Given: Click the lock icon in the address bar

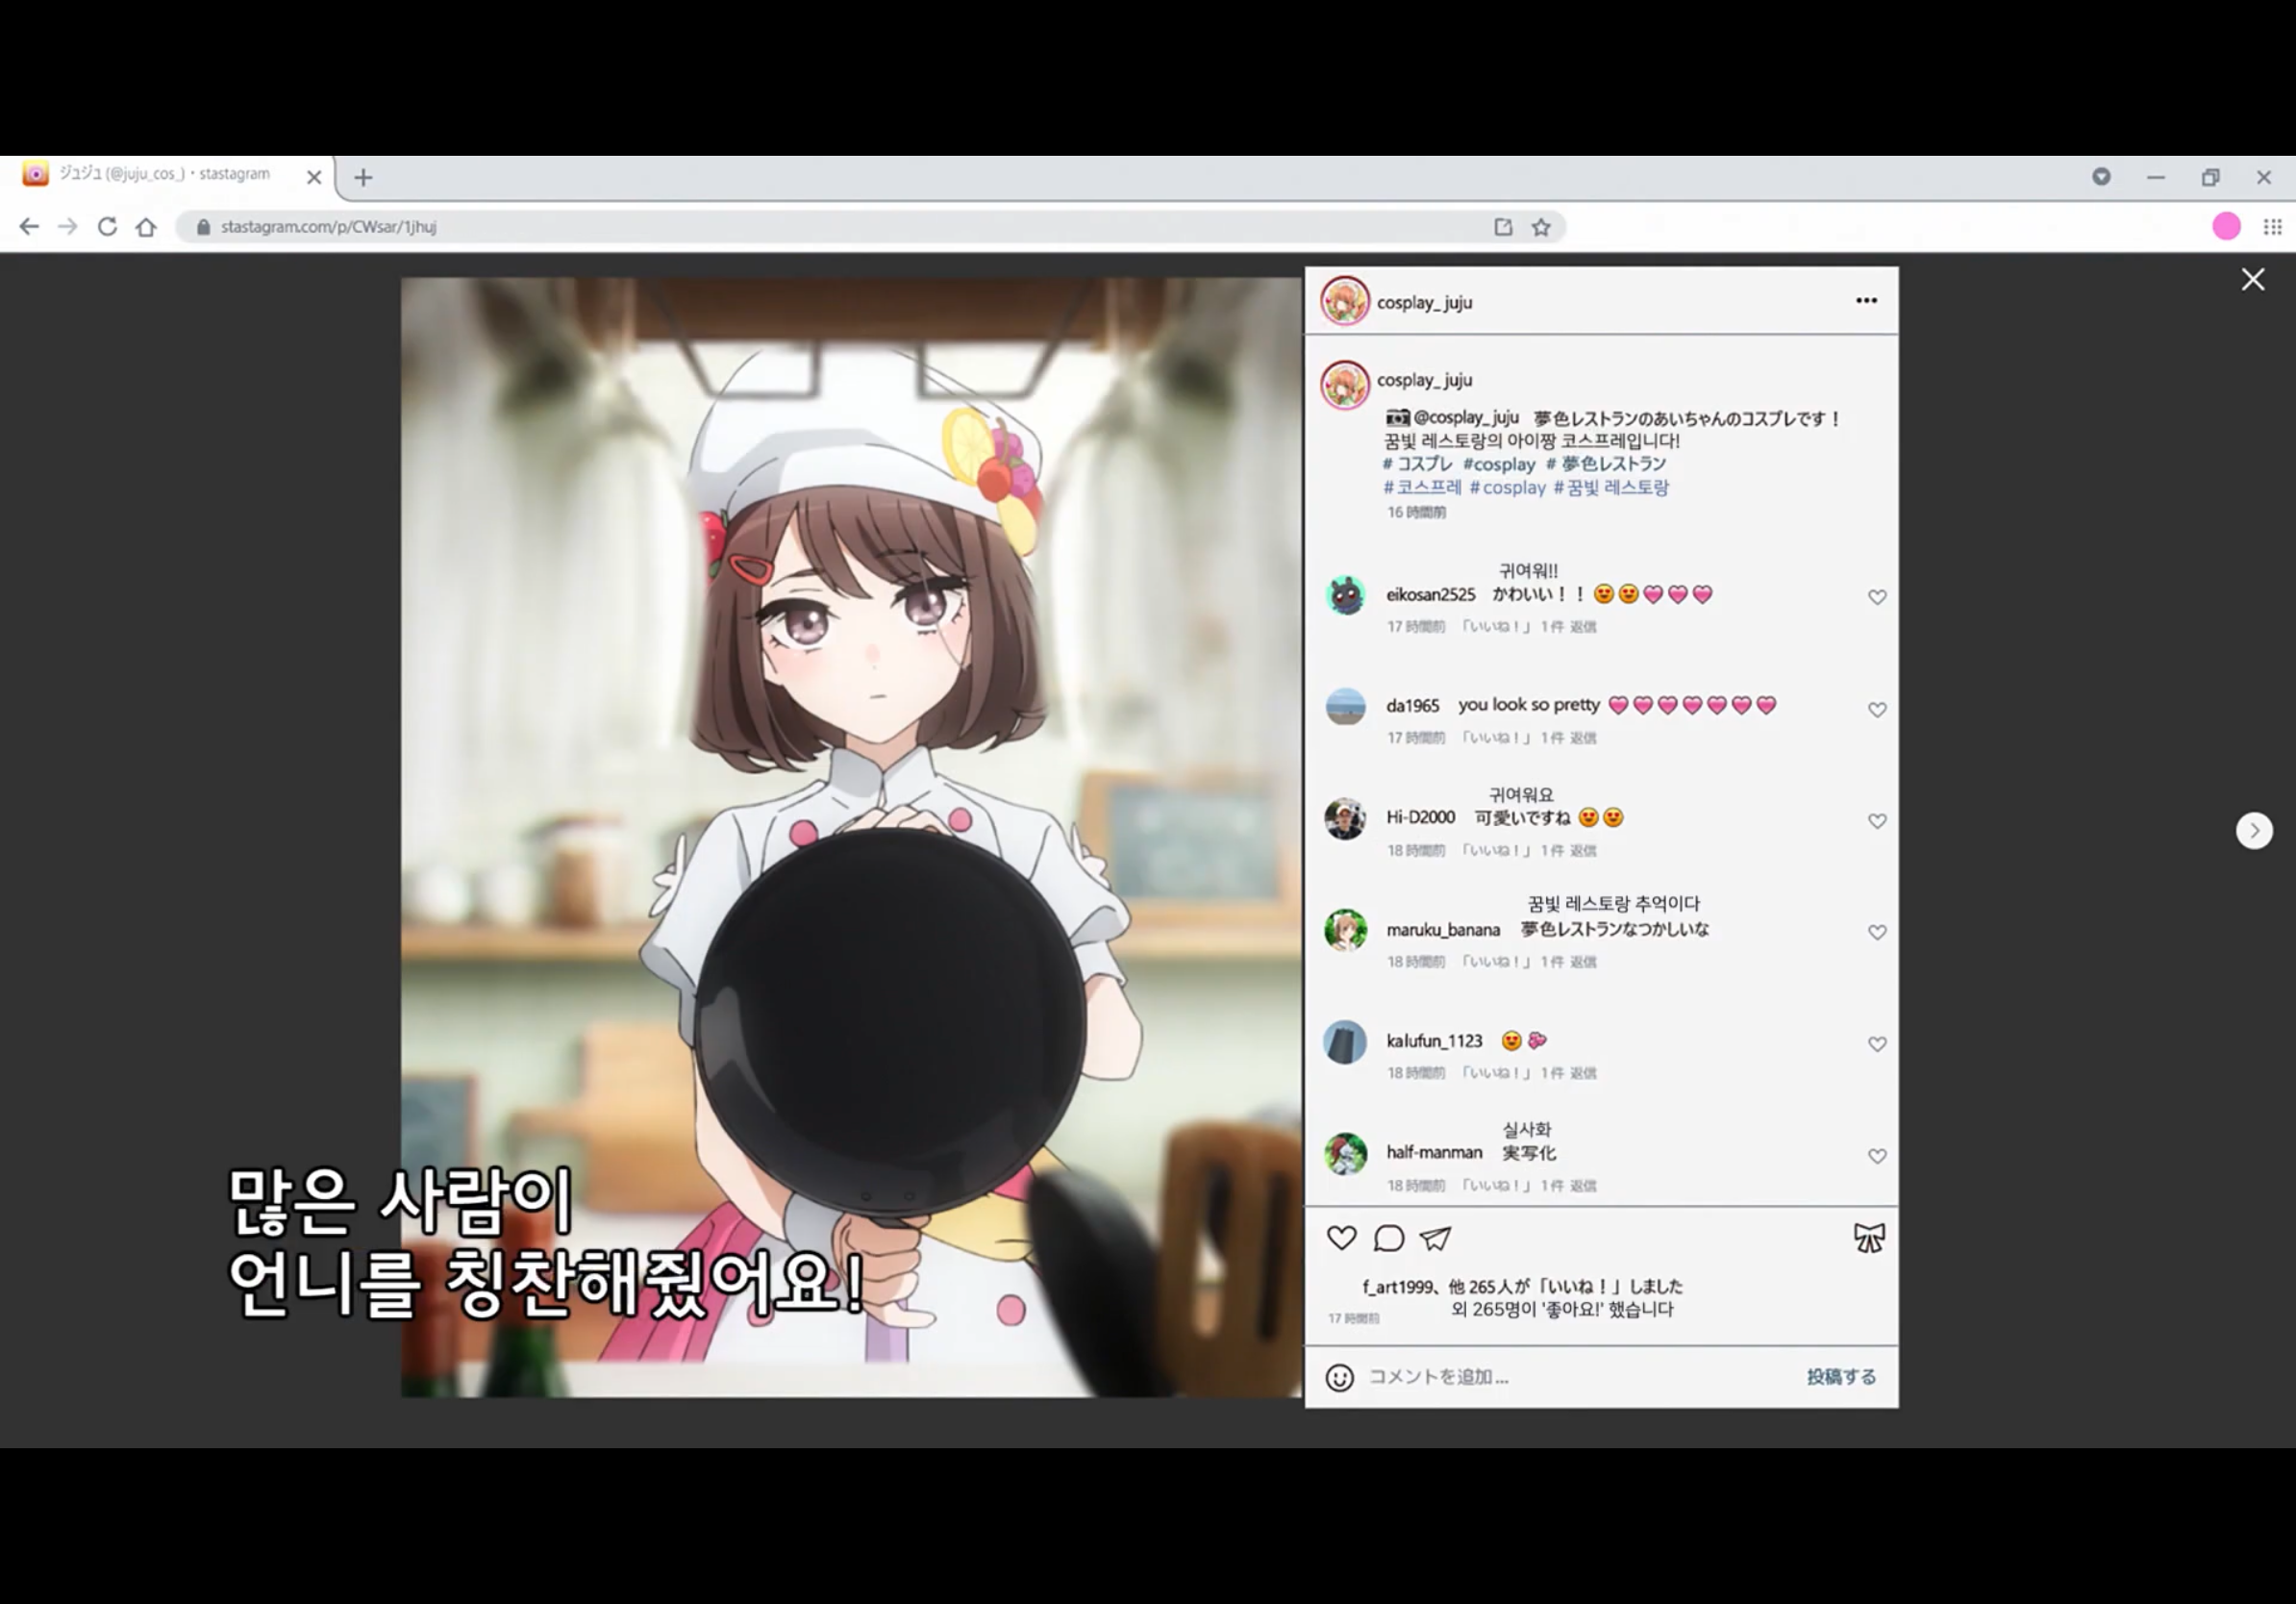Looking at the screenshot, I should 203,227.
